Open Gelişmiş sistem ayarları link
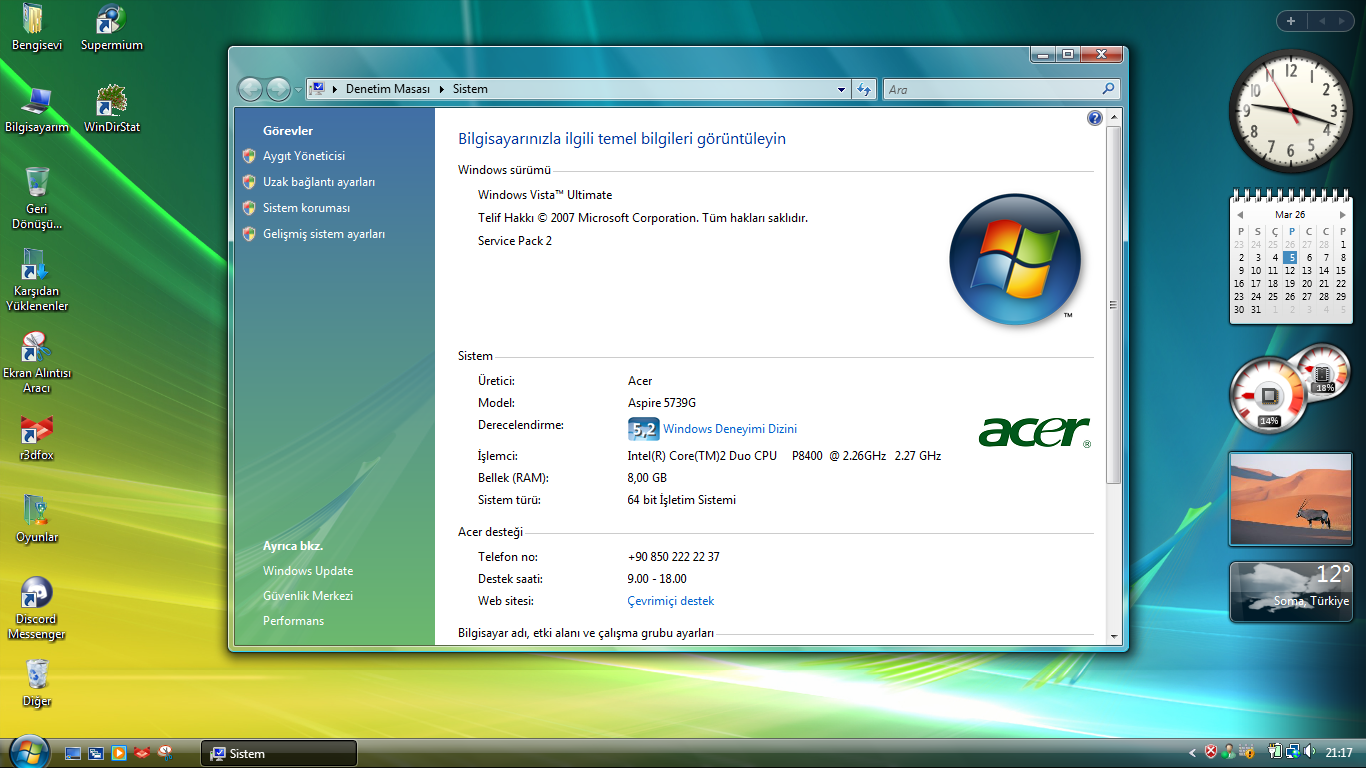Screen dimensions: 1366x768 [x=324, y=234]
